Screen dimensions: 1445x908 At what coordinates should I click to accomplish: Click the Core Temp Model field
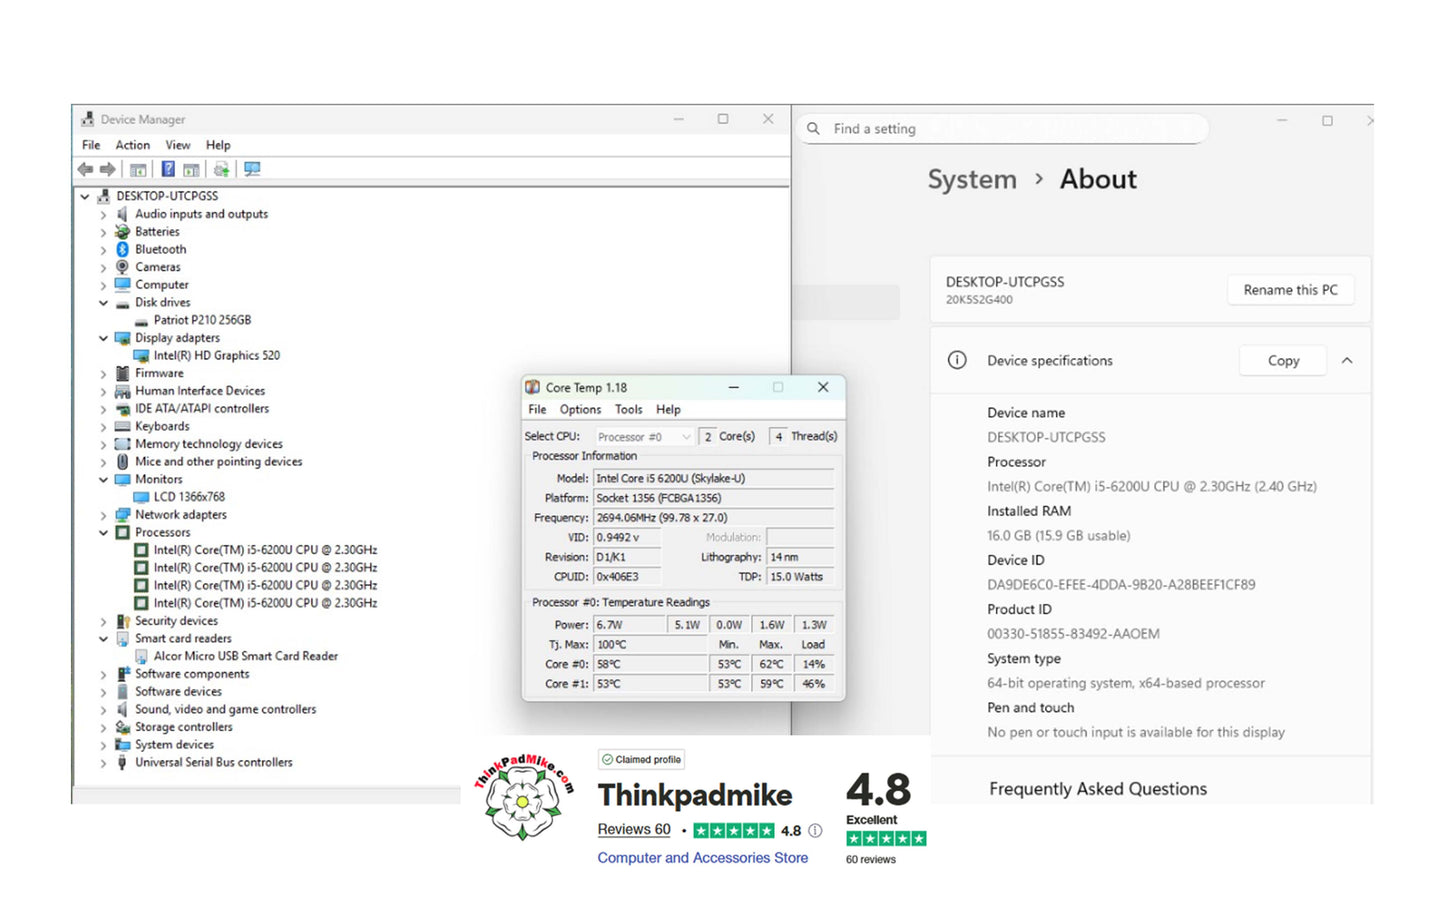(713, 478)
